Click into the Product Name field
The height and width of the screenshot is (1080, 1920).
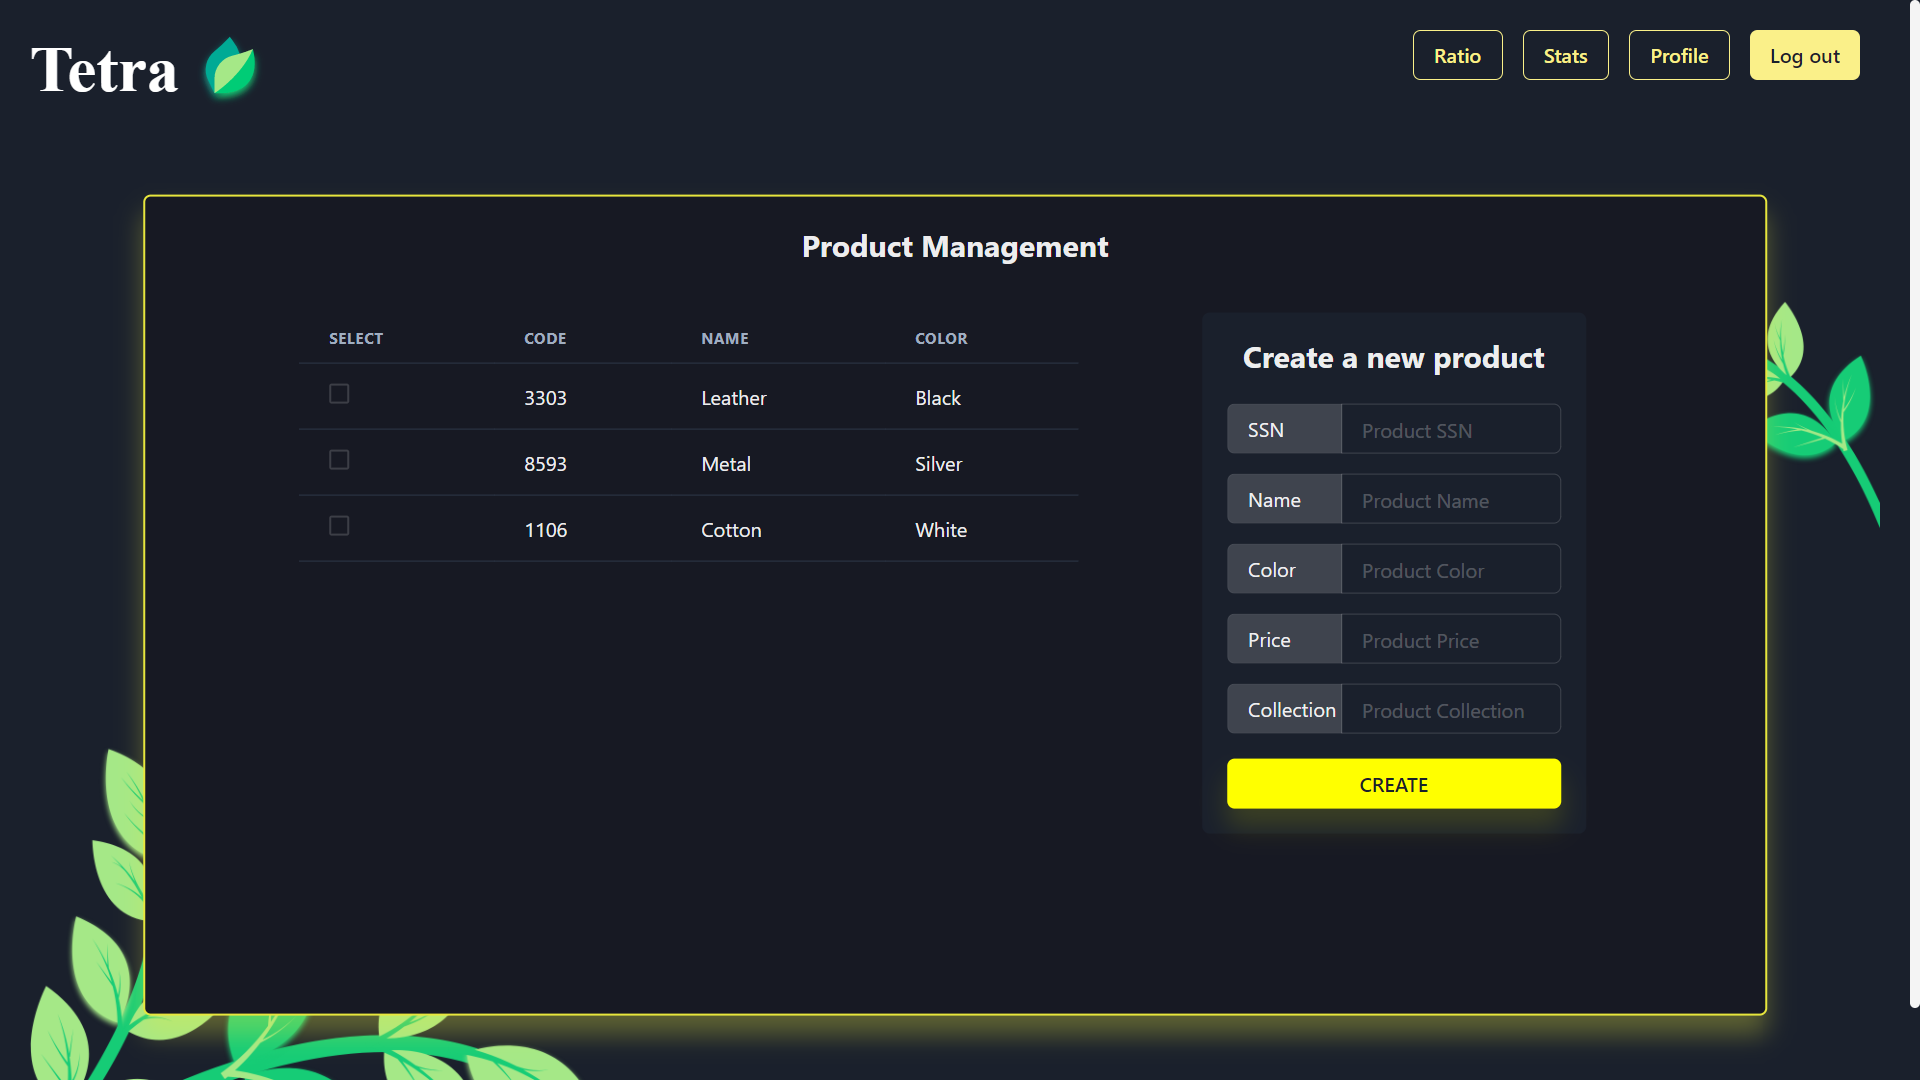pos(1449,500)
